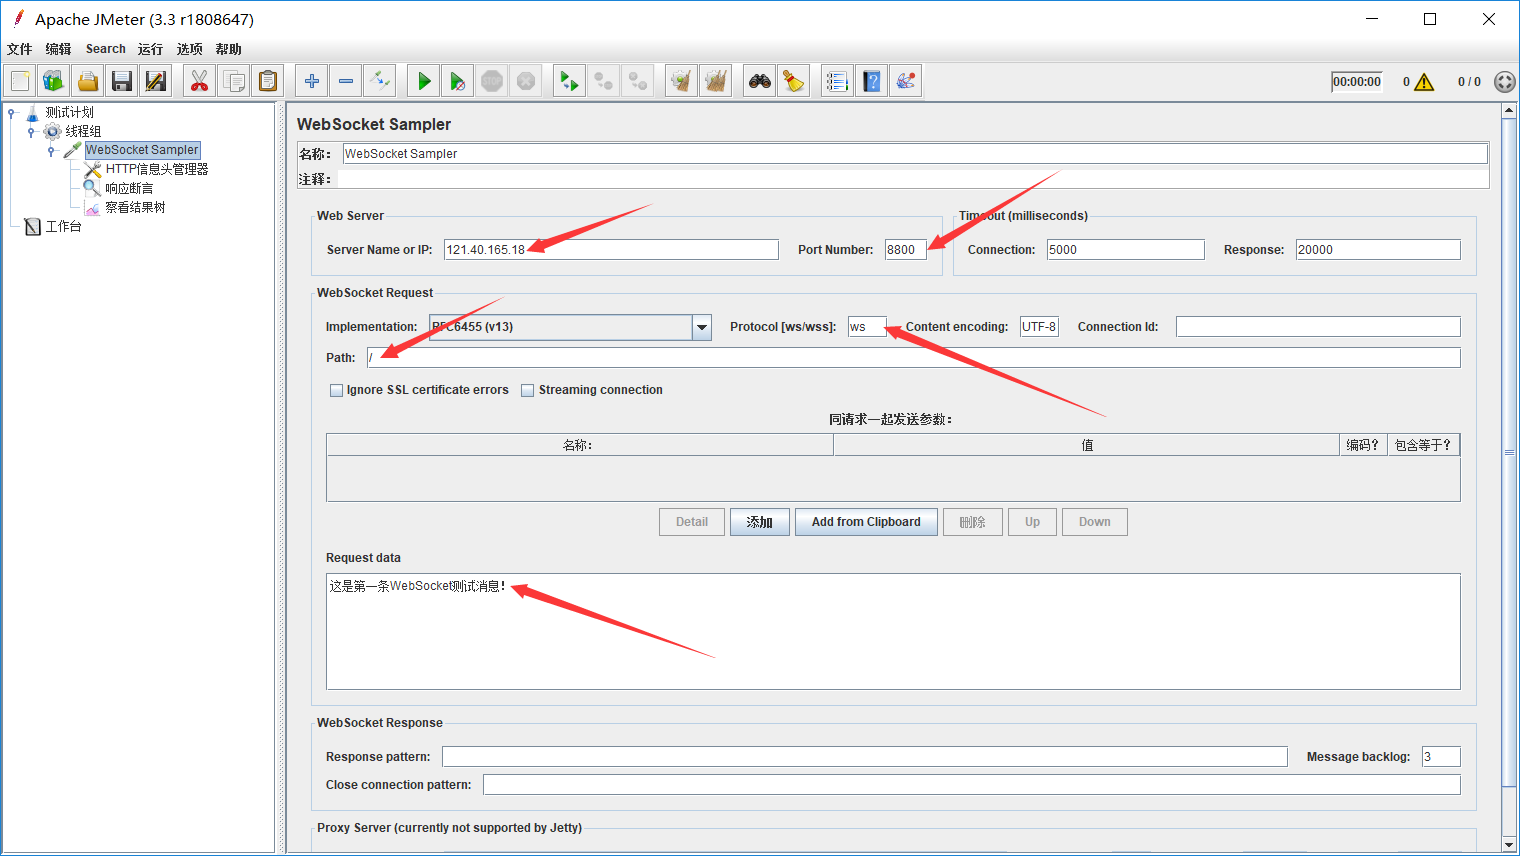Screen dimensions: 1520x856
Task: Click the Content encoding field
Action: pyautogui.click(x=1039, y=327)
